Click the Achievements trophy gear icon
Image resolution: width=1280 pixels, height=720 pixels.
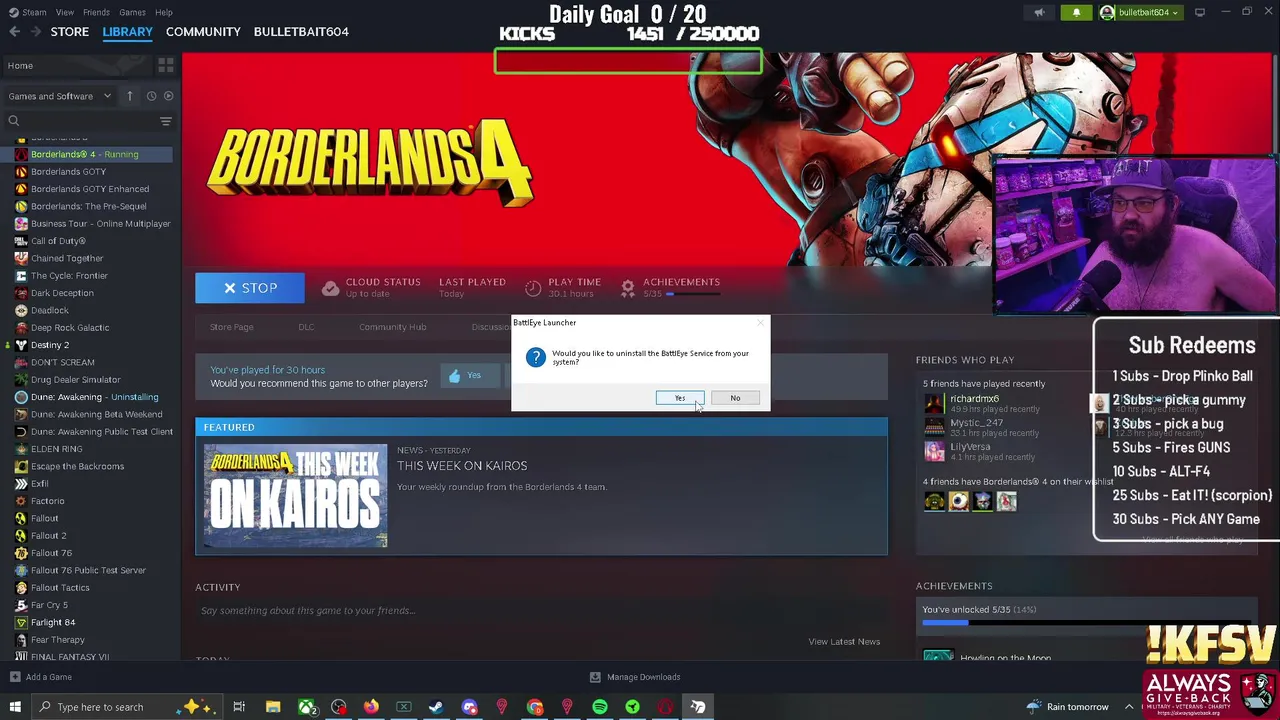(628, 288)
